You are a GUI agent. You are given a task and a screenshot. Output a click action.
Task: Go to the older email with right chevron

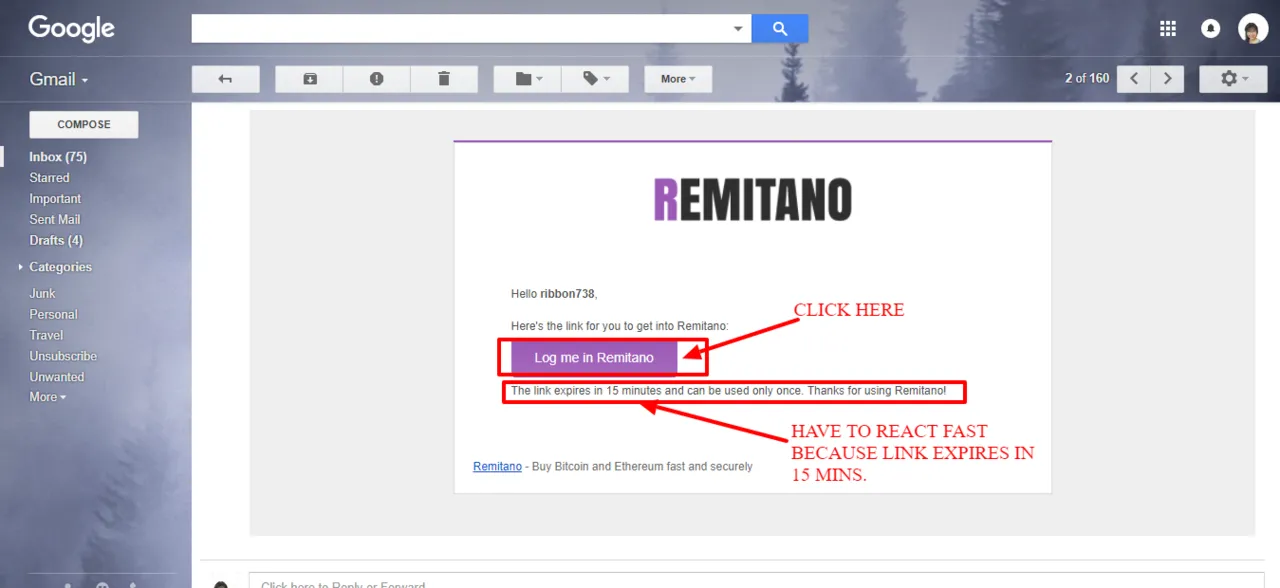point(1167,79)
